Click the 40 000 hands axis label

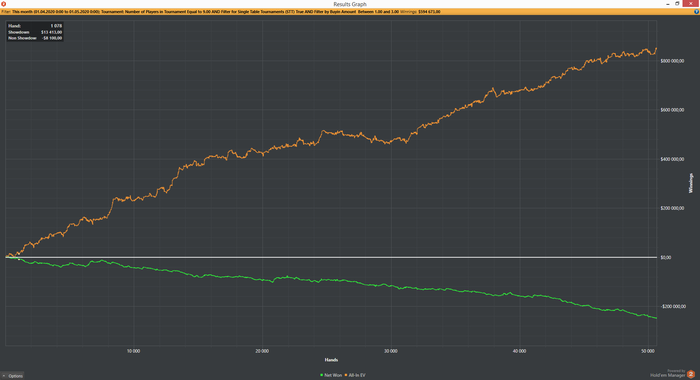(x=519, y=351)
